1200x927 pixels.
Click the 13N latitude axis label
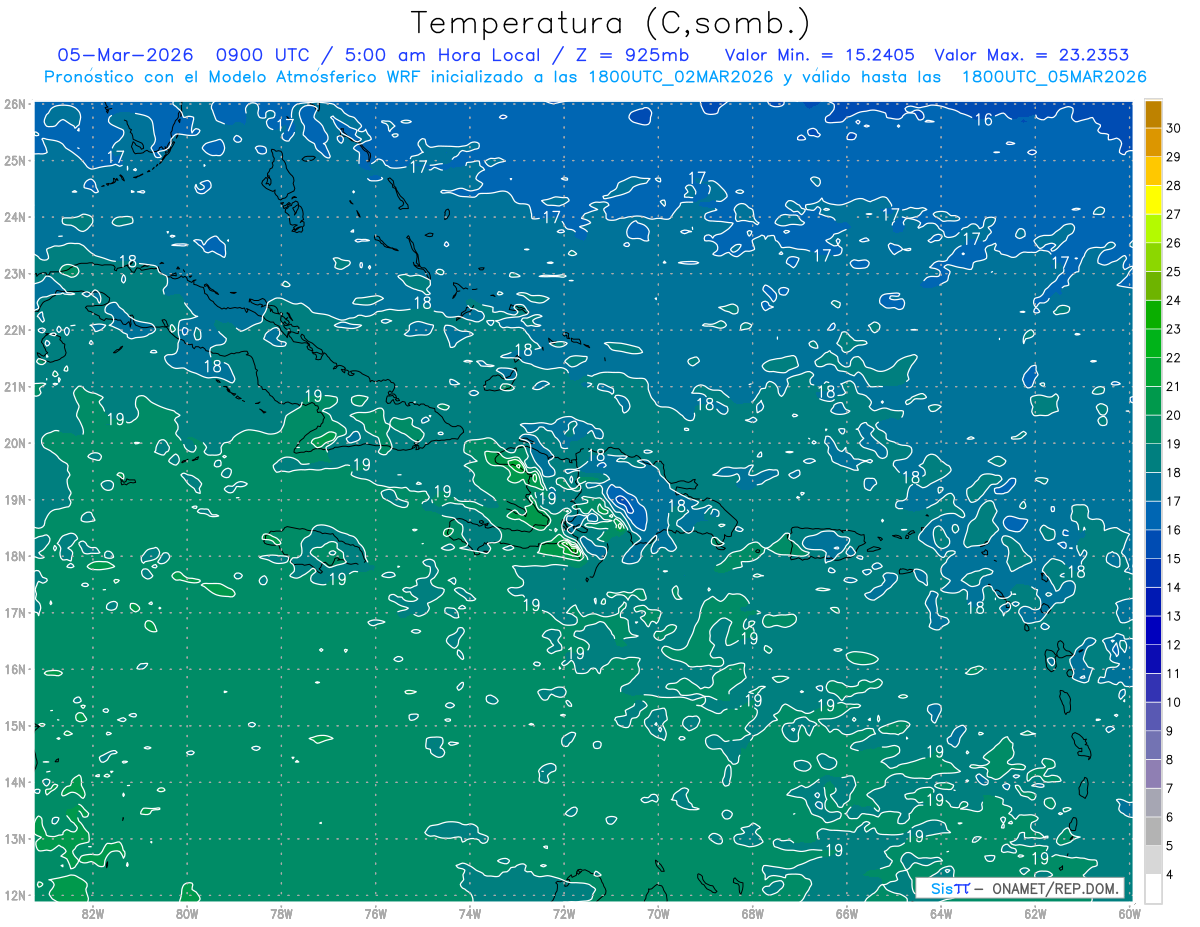[x=14, y=838]
